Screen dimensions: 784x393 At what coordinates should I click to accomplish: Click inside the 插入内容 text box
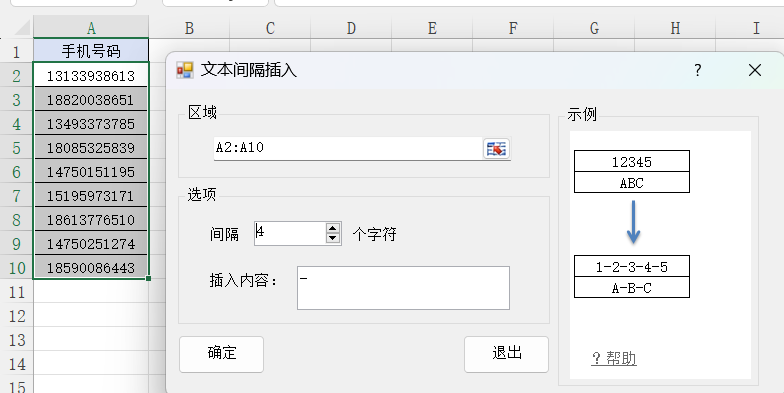(x=403, y=288)
